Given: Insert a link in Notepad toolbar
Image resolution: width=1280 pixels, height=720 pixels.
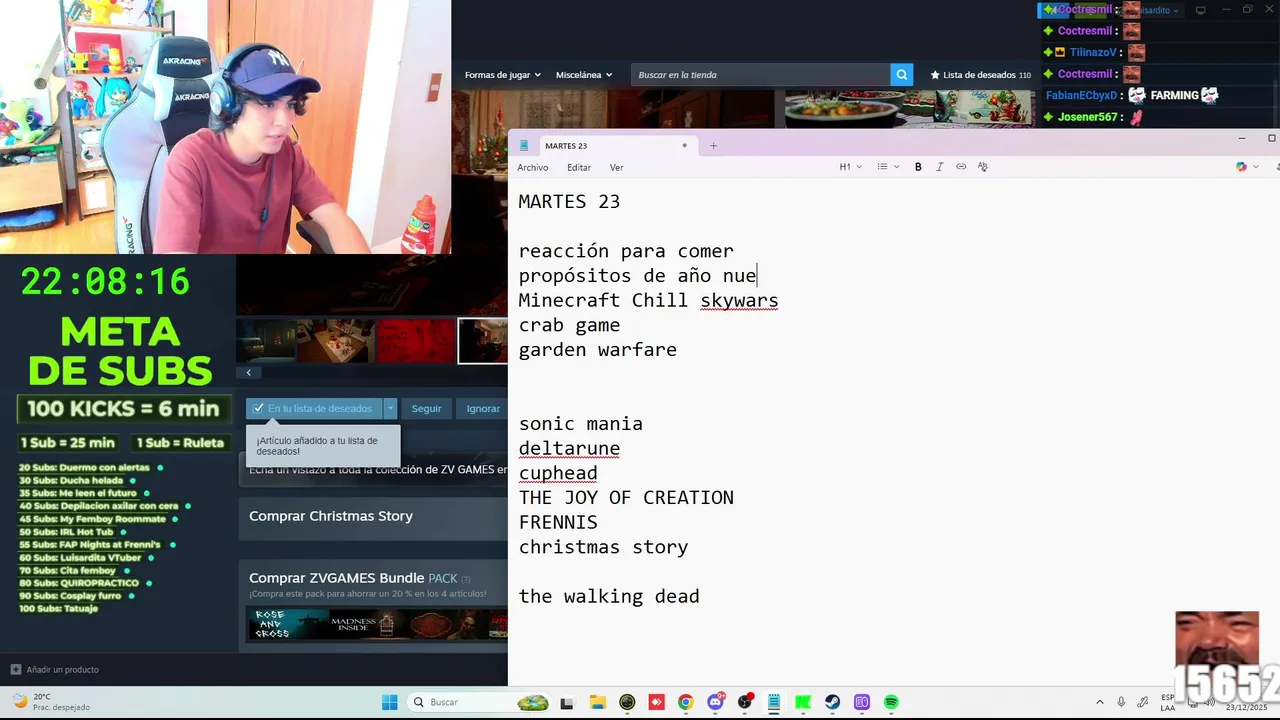Looking at the screenshot, I should pos(961,167).
